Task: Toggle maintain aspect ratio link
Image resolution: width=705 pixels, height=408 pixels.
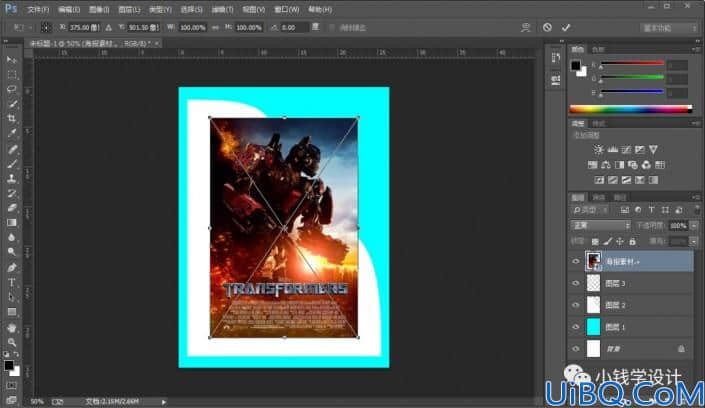Action: click(215, 27)
